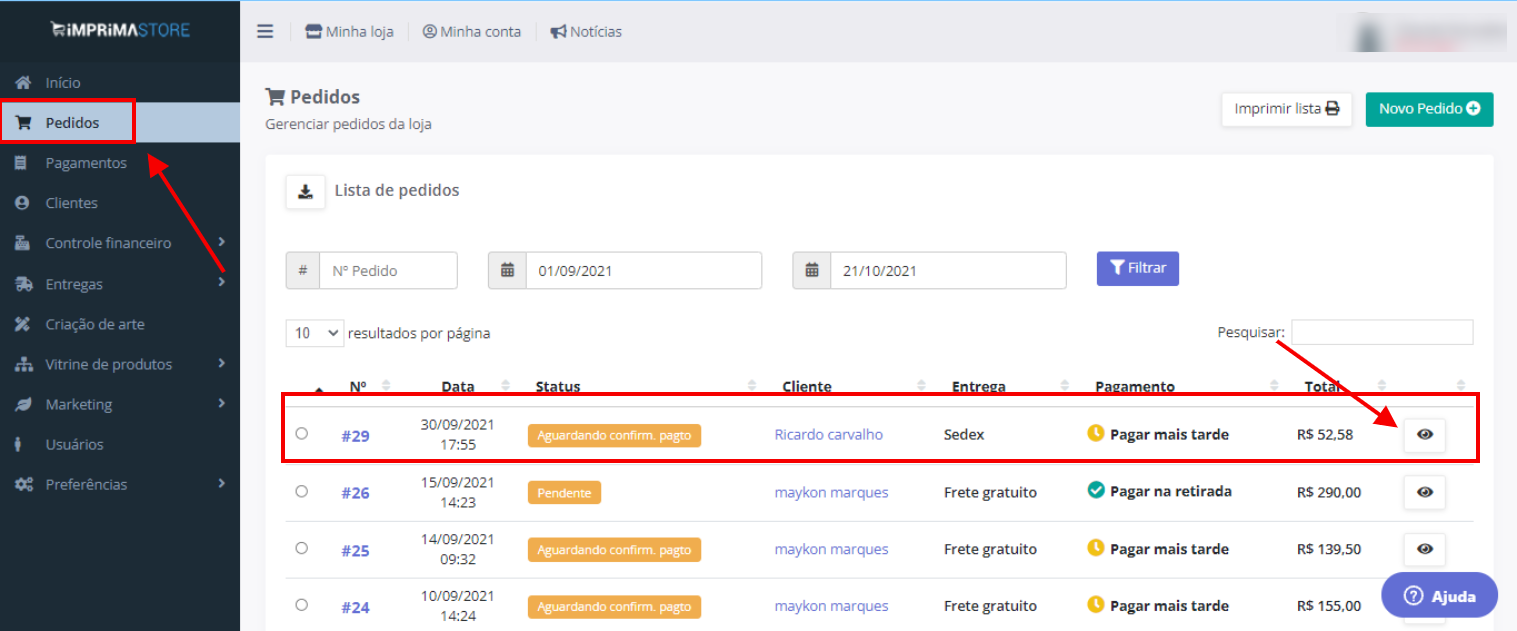Click the person icon beside Usuários
The image size is (1517, 631).
click(19, 444)
